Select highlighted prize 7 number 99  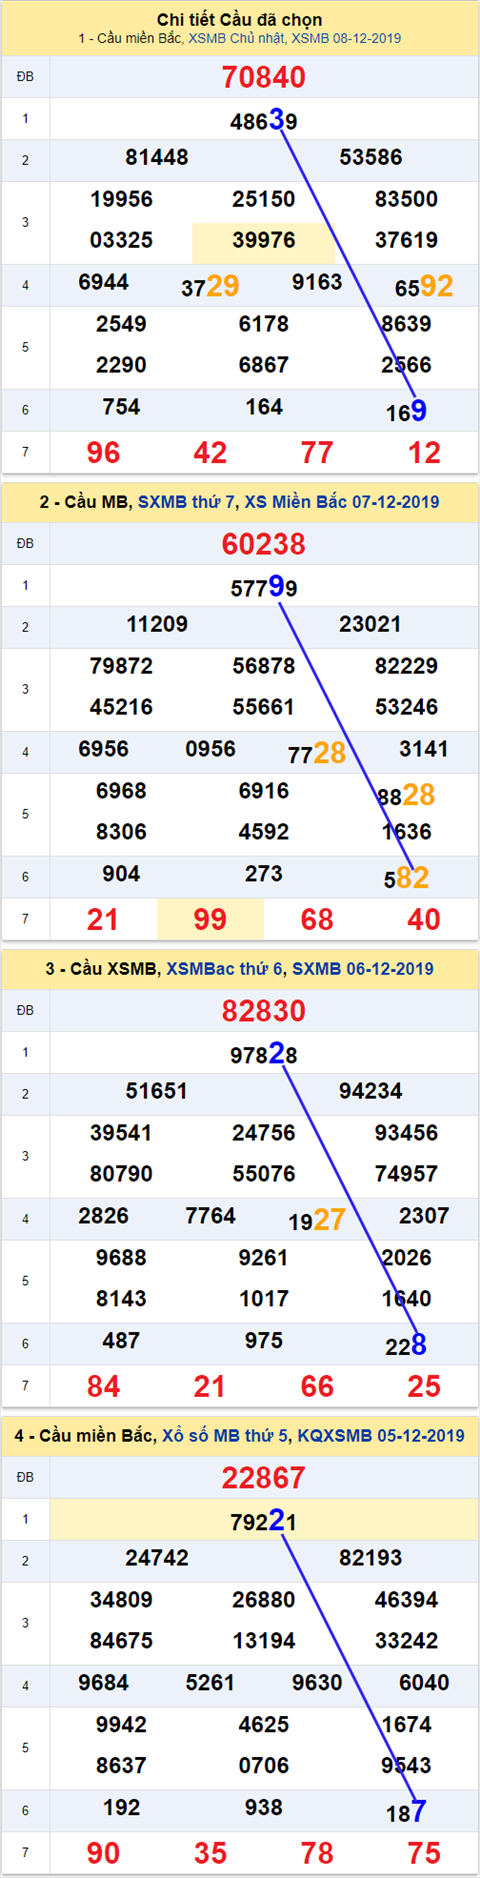click(x=210, y=919)
